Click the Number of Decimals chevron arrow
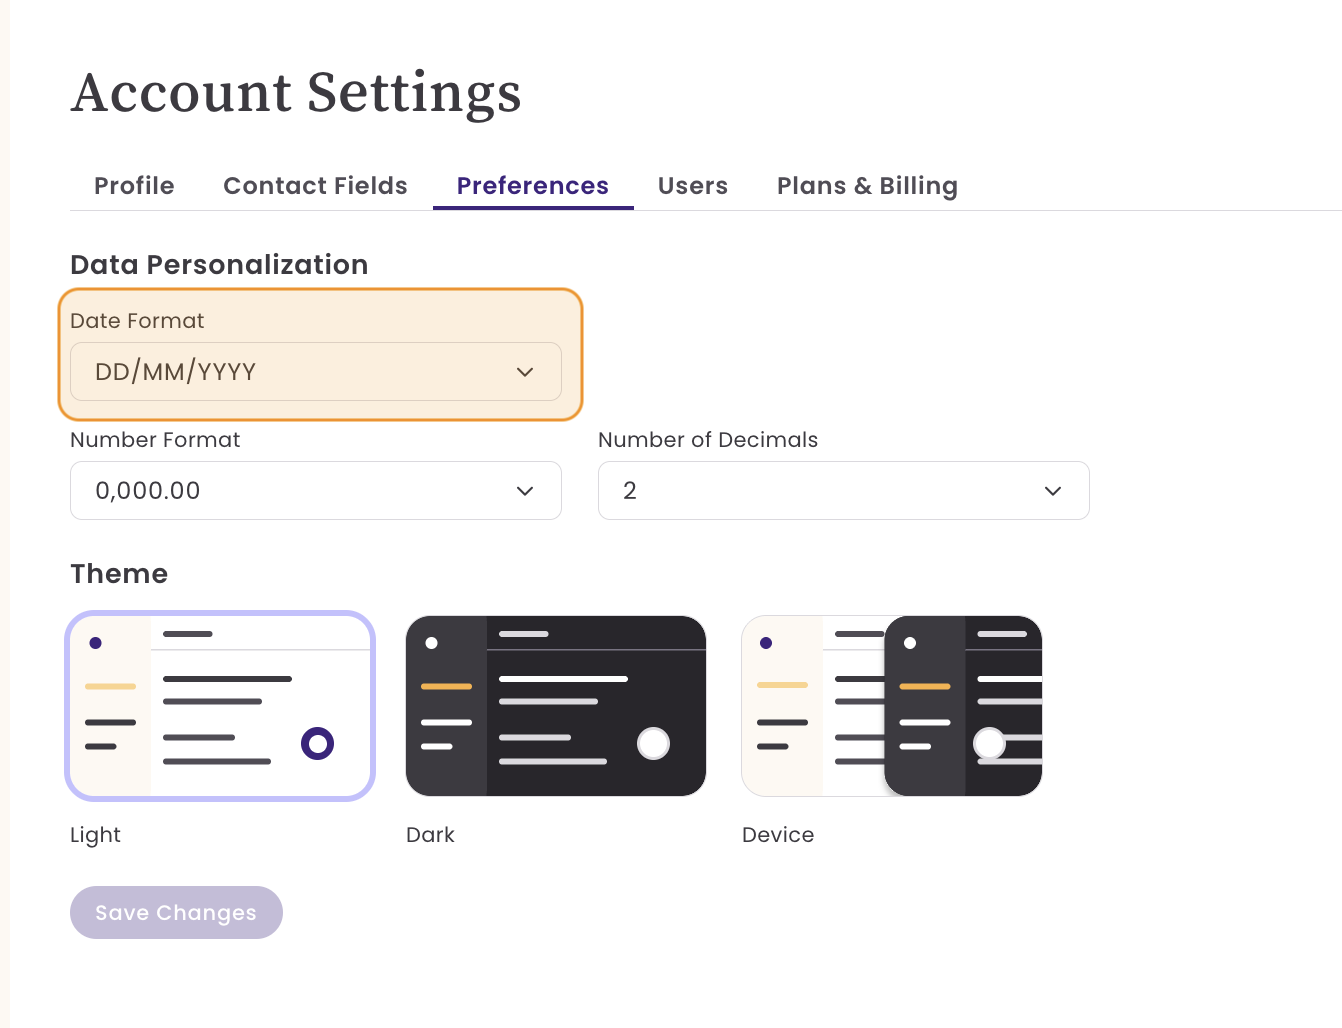 (x=1053, y=491)
